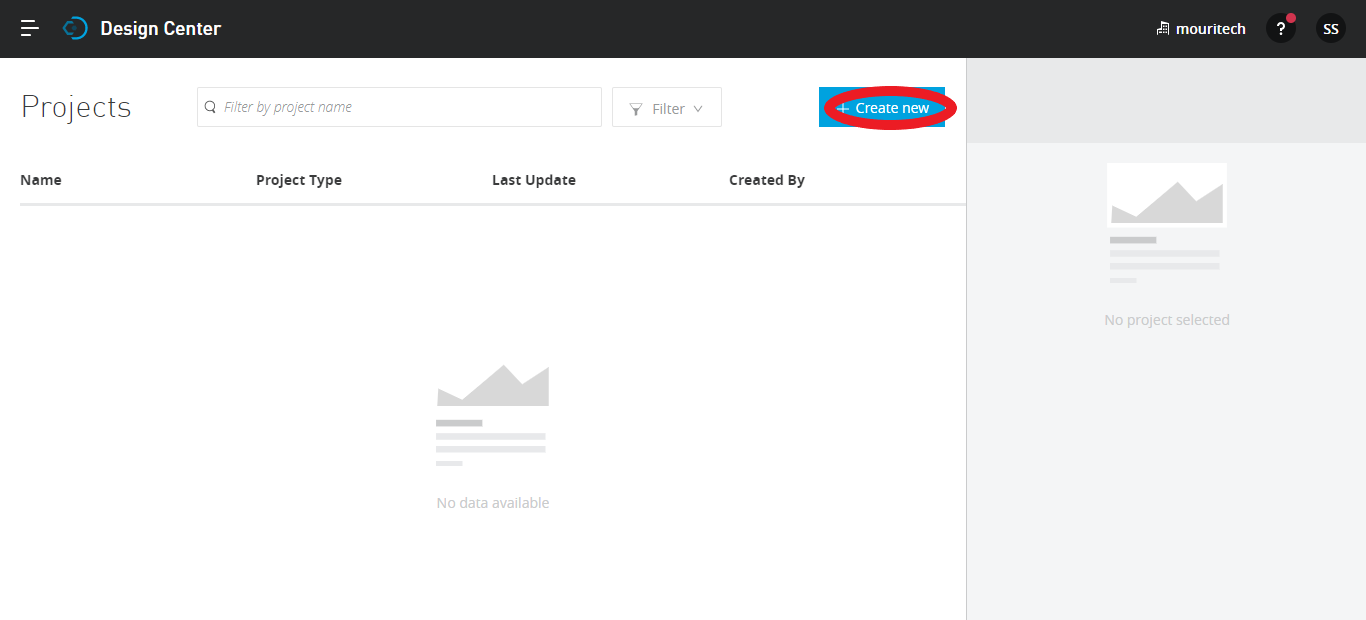The width and height of the screenshot is (1366, 620).
Task: Sort projects by Name column
Action: point(41,180)
